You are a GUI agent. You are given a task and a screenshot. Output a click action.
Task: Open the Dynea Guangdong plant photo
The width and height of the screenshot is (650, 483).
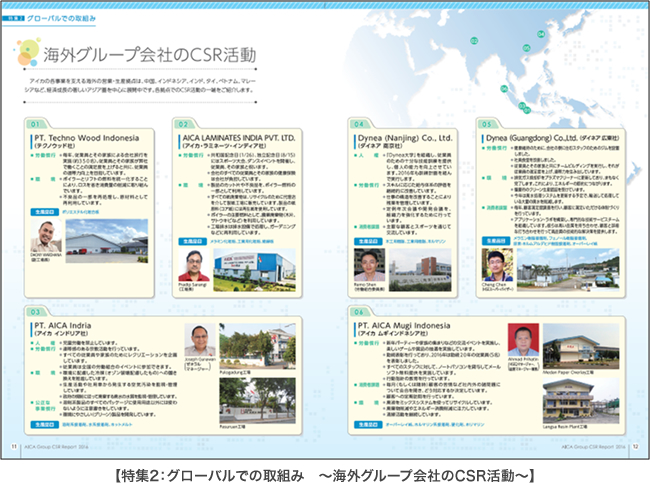click(568, 269)
